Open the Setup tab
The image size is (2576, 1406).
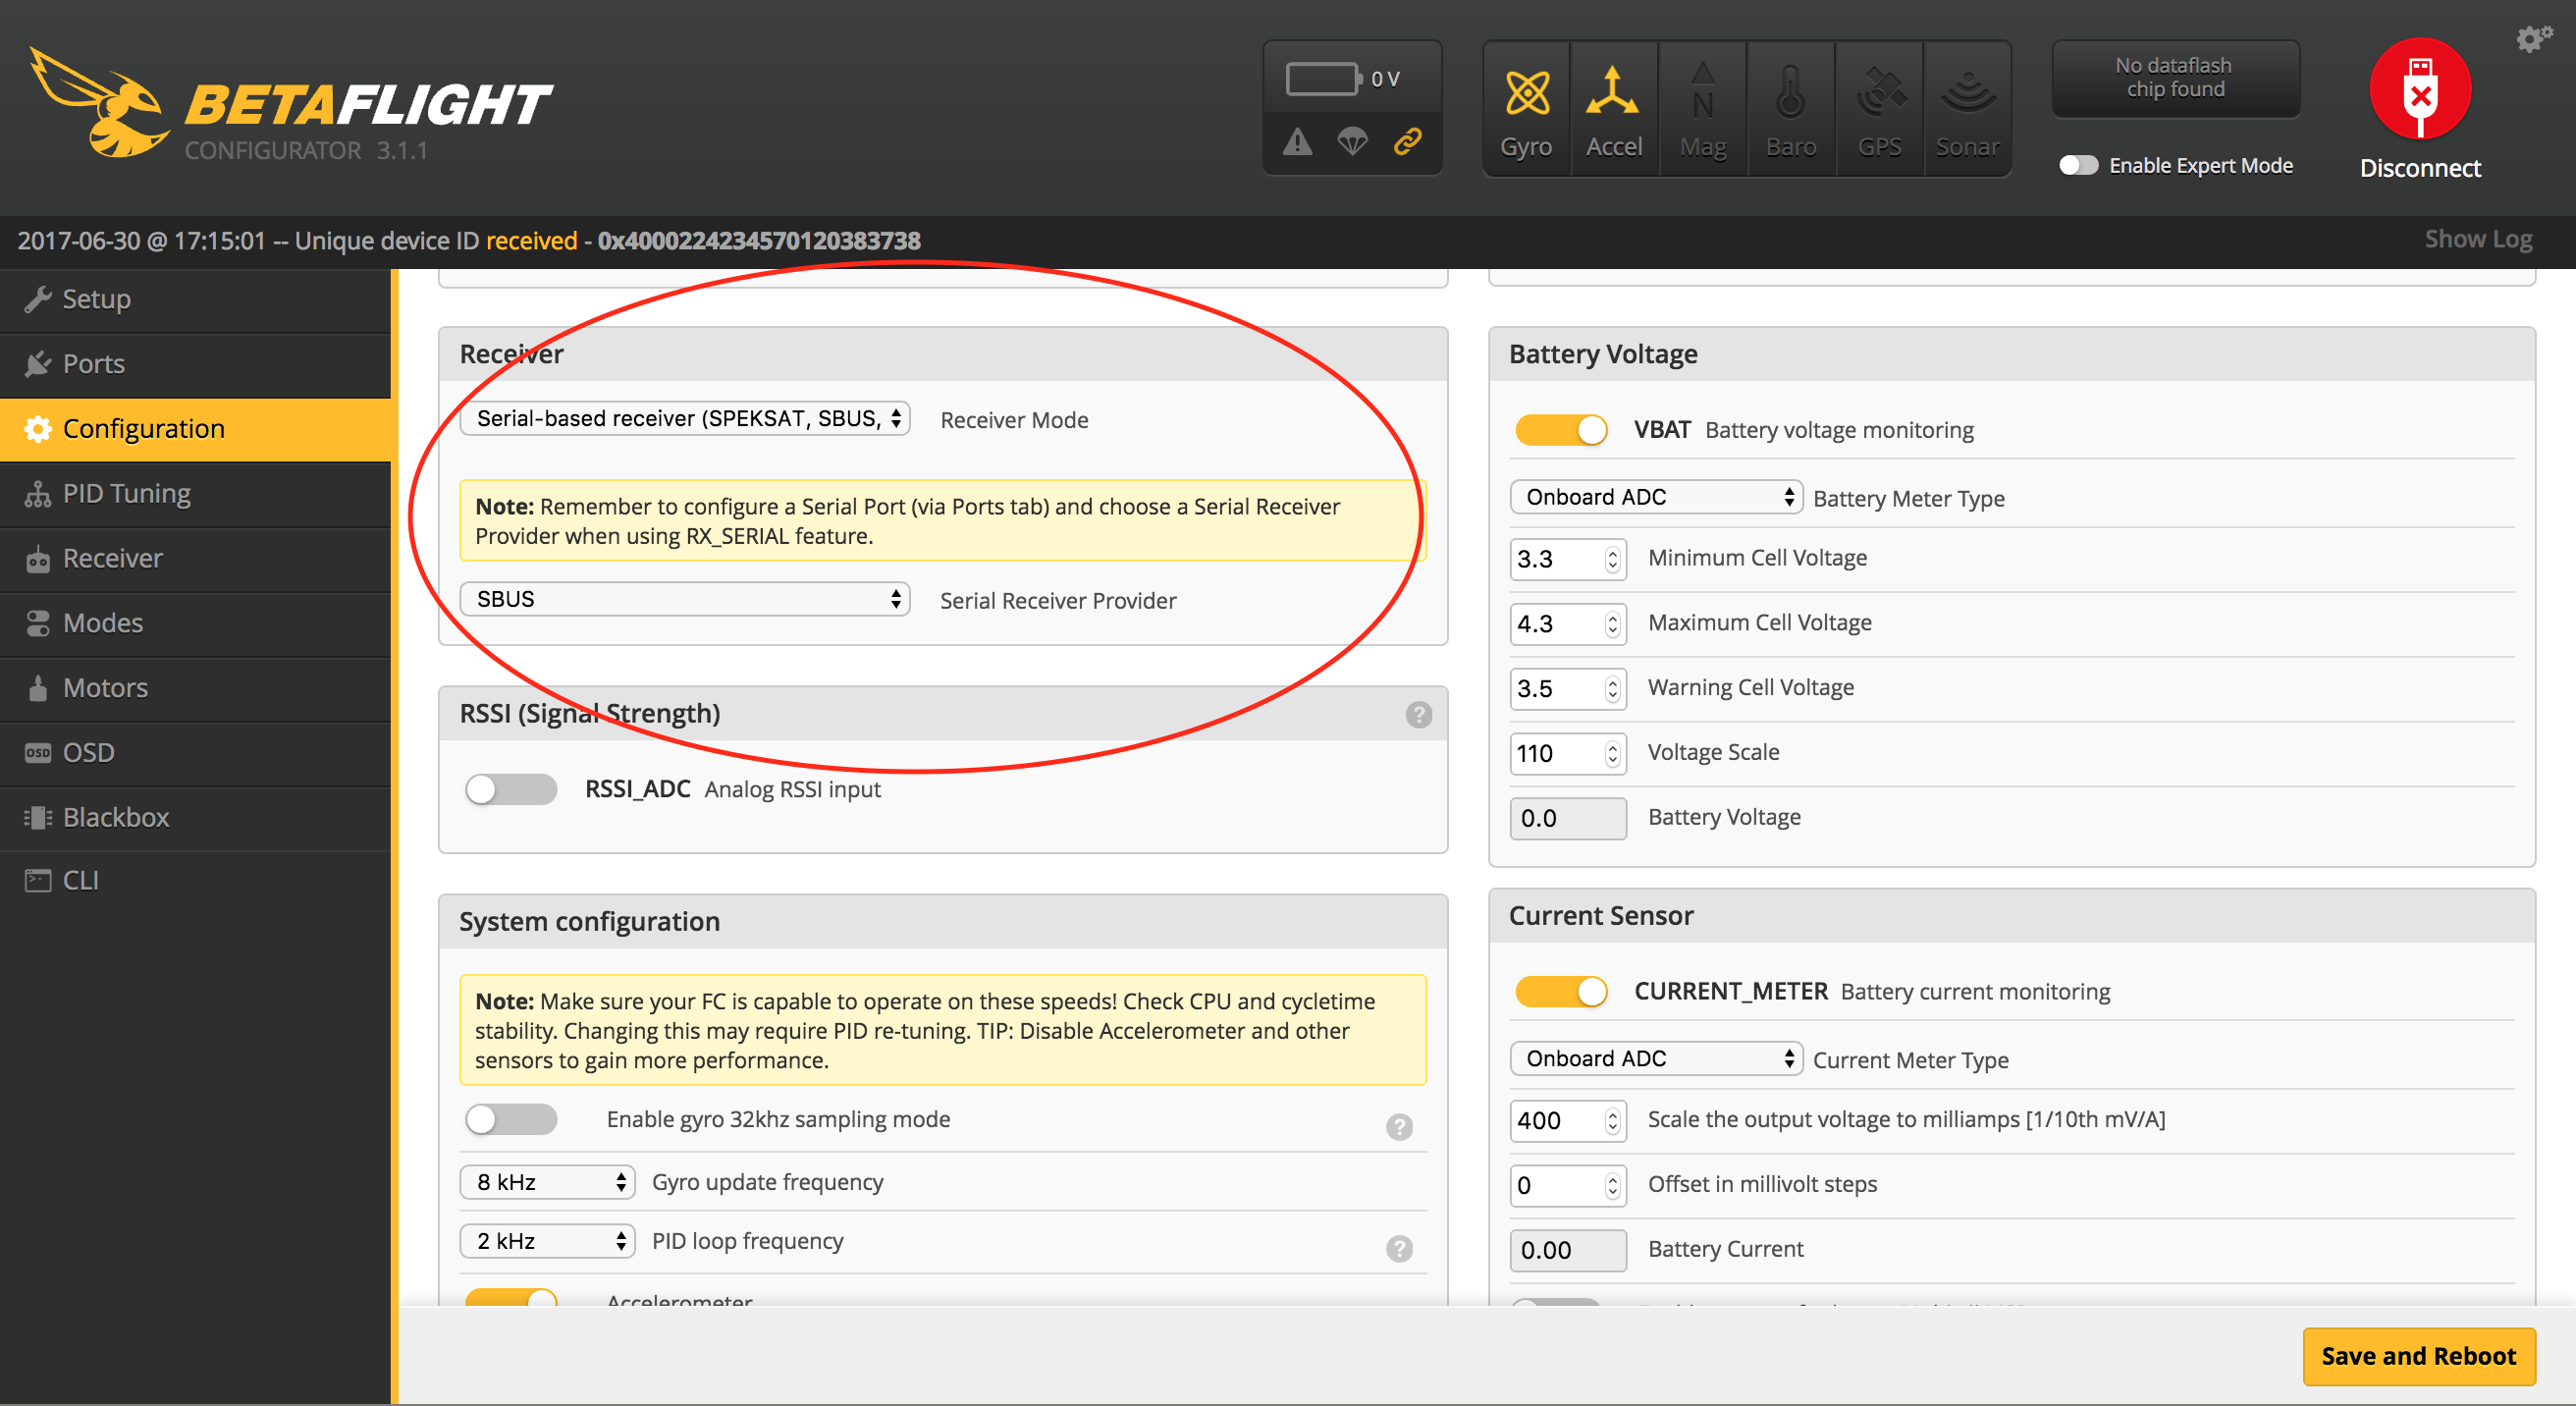[x=196, y=299]
